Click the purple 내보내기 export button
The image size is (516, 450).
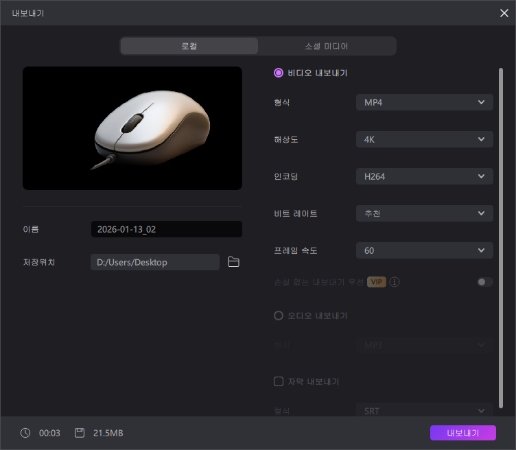point(463,433)
